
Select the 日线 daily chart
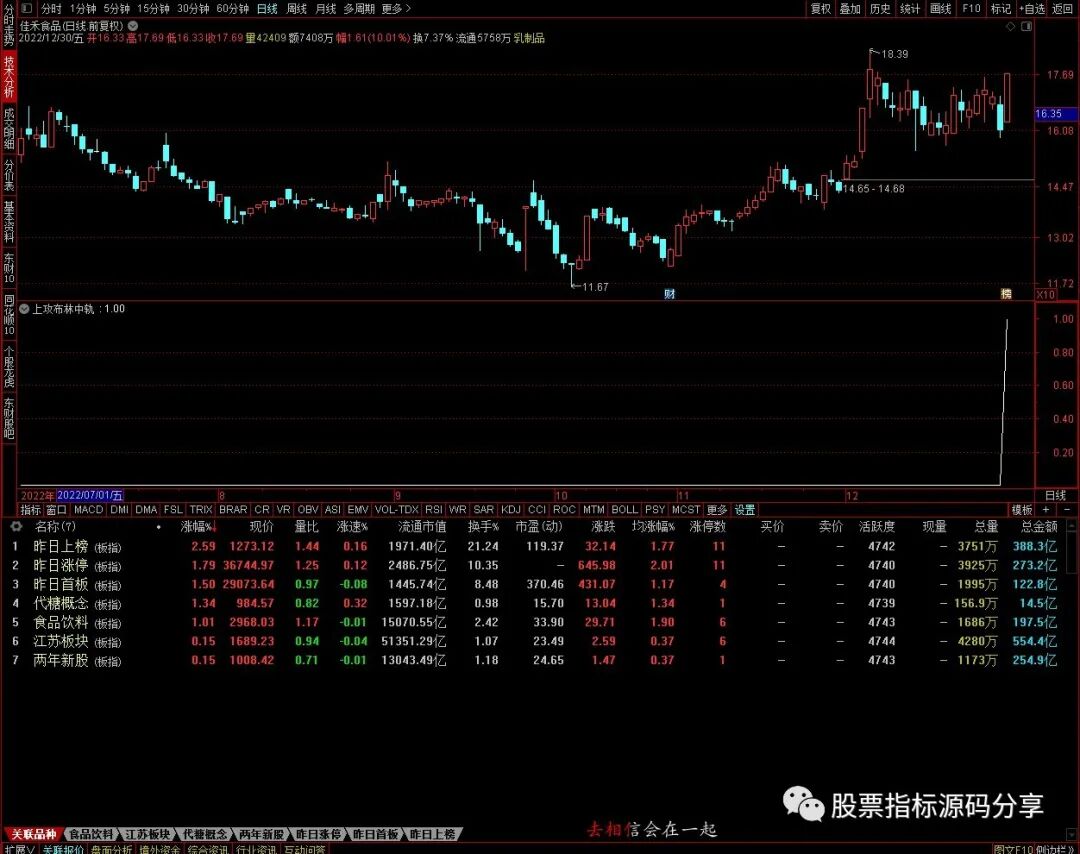(267, 8)
